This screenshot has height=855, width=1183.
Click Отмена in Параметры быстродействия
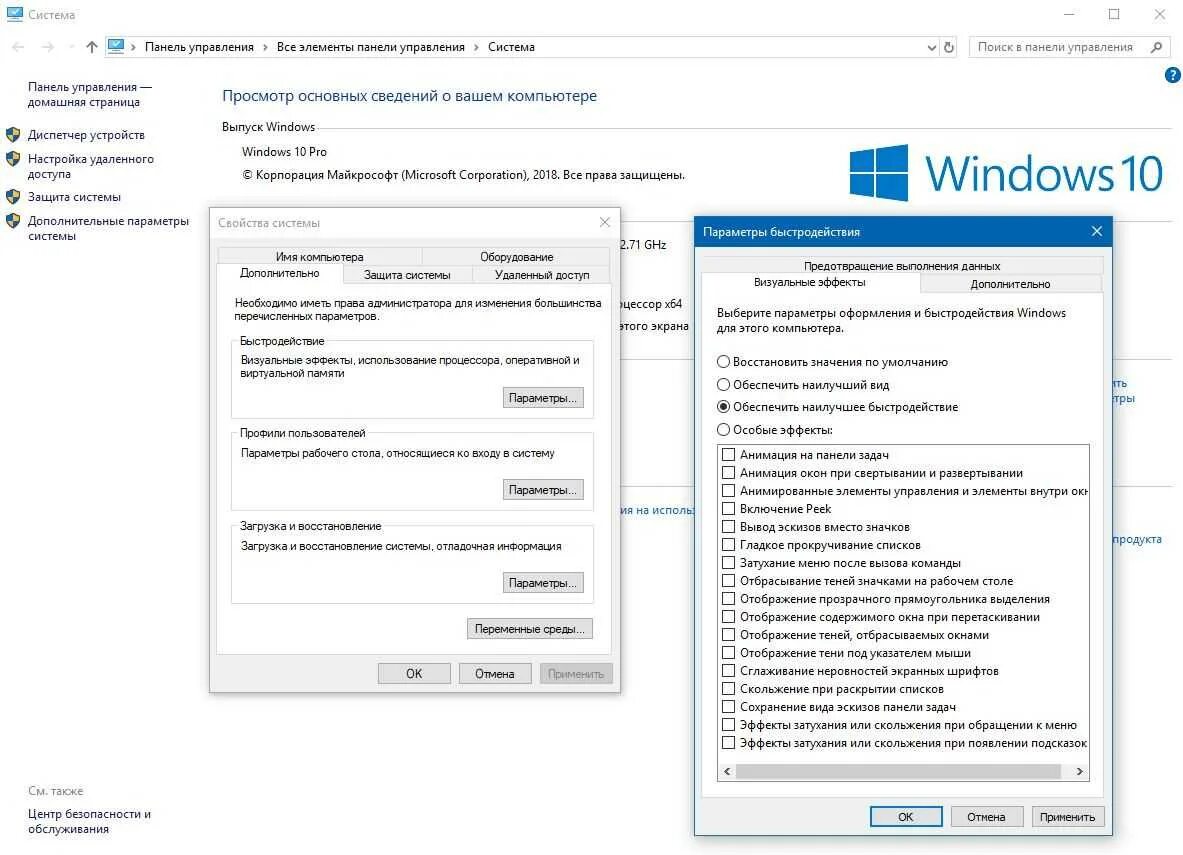point(986,817)
